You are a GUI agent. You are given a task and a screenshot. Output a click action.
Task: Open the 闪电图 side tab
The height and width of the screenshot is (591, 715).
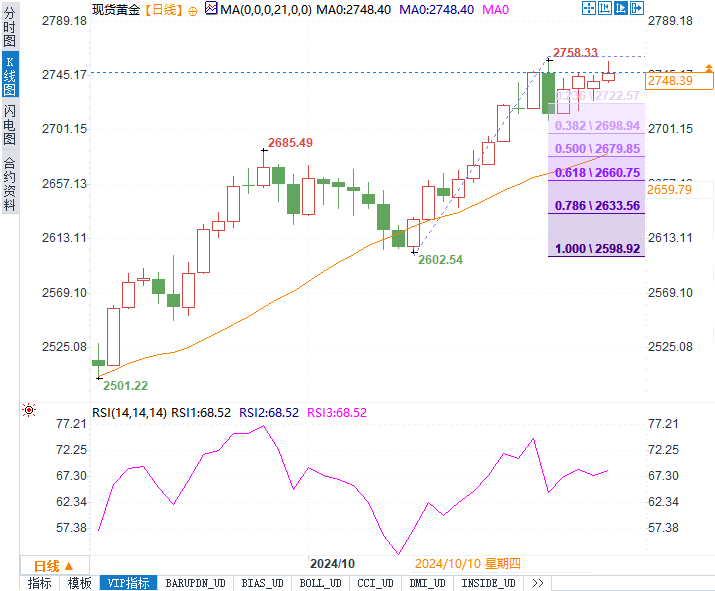9,123
